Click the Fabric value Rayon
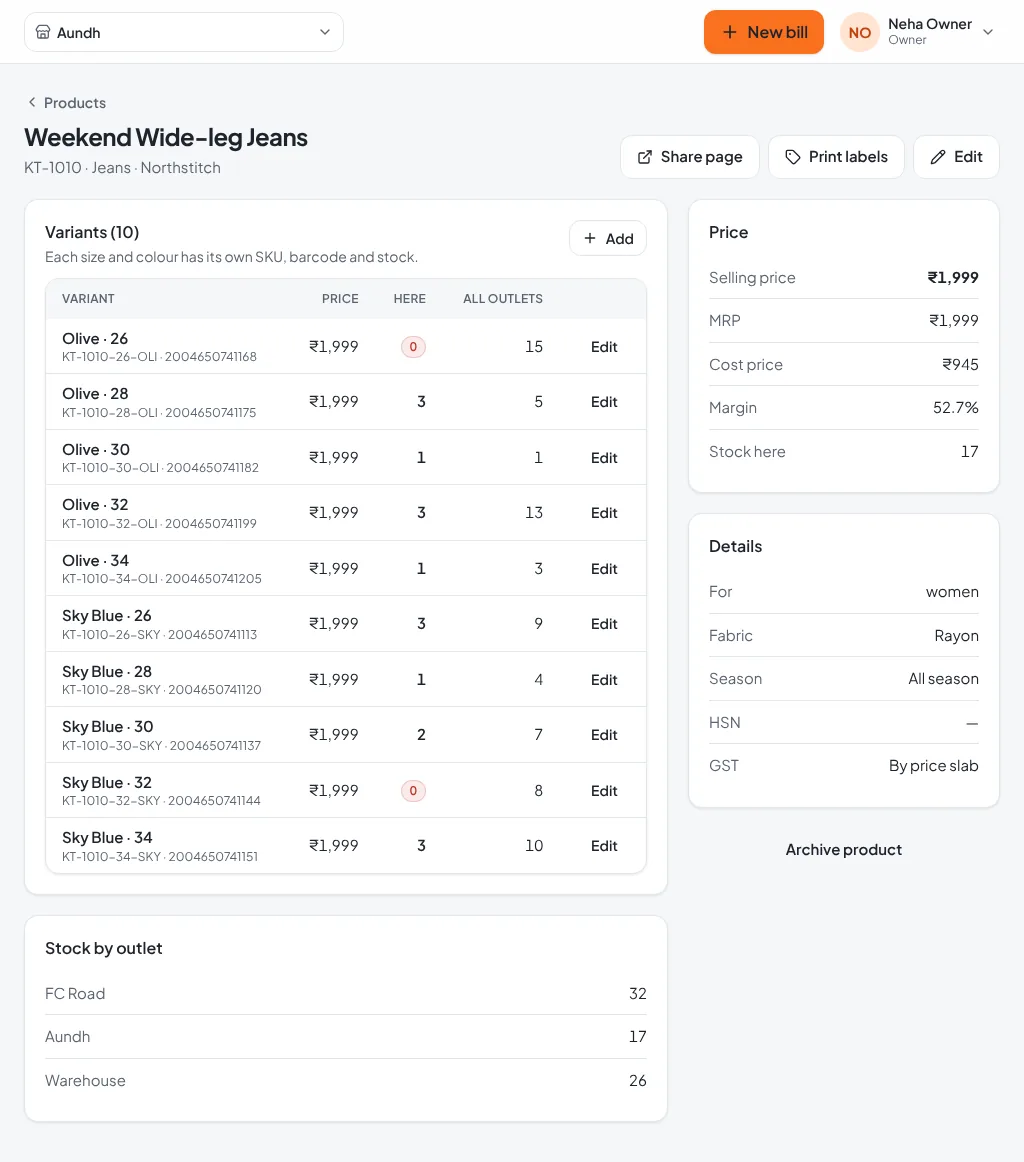Screen dimensions: 1024x1162 (x=957, y=636)
